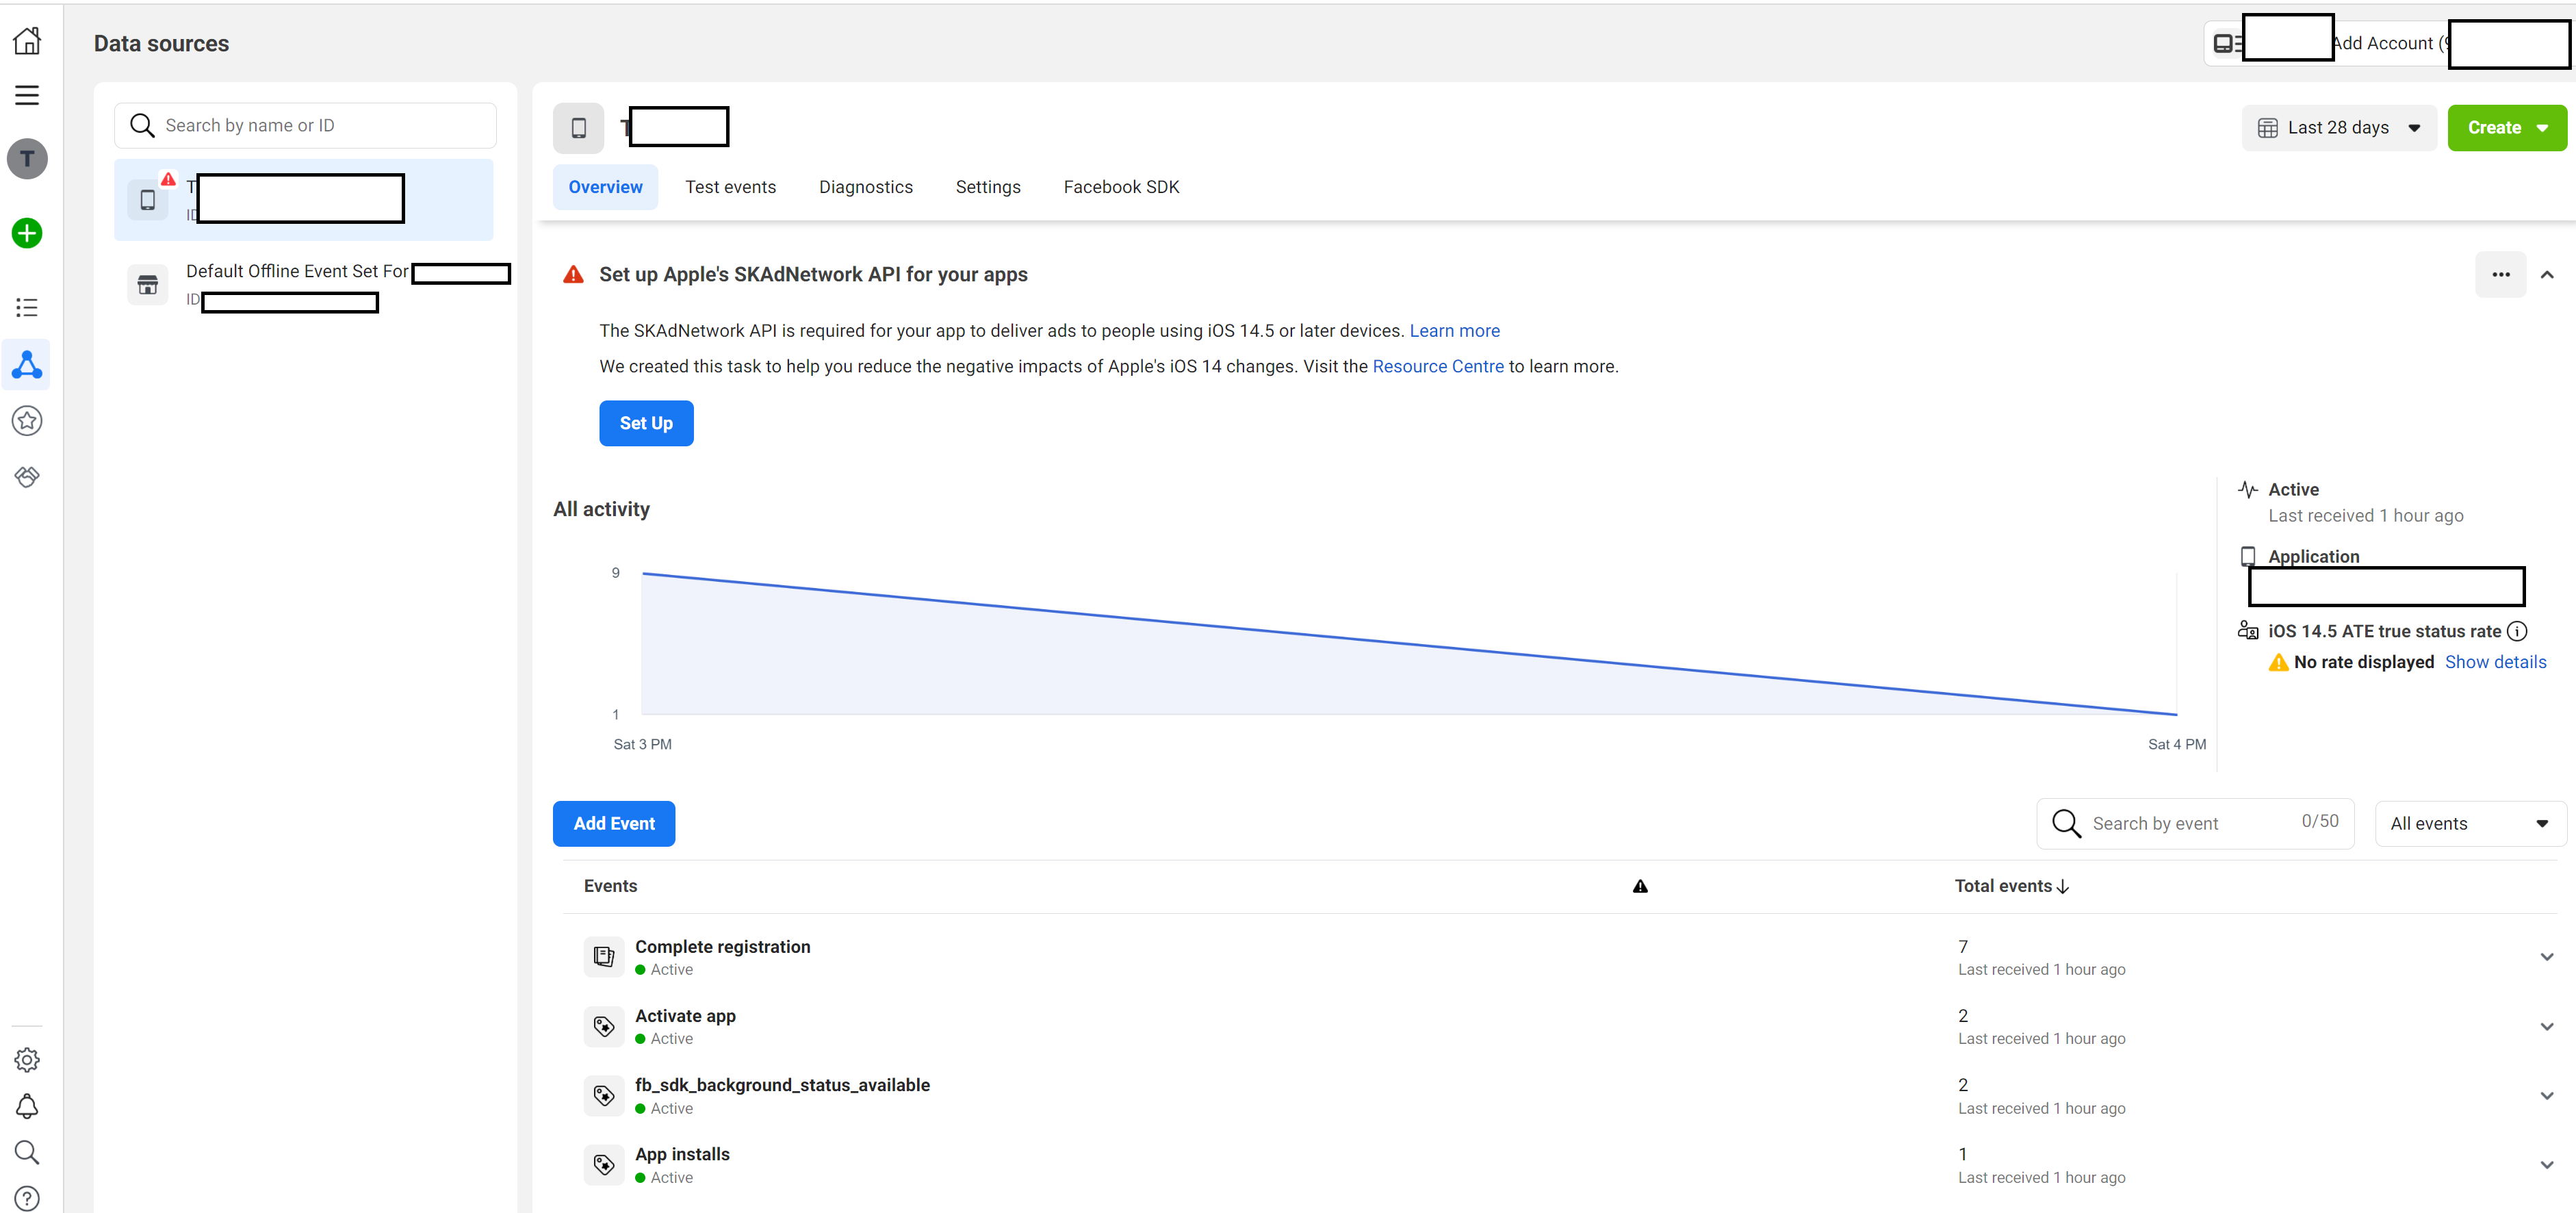Click the help question mark icon

(x=27, y=1198)
